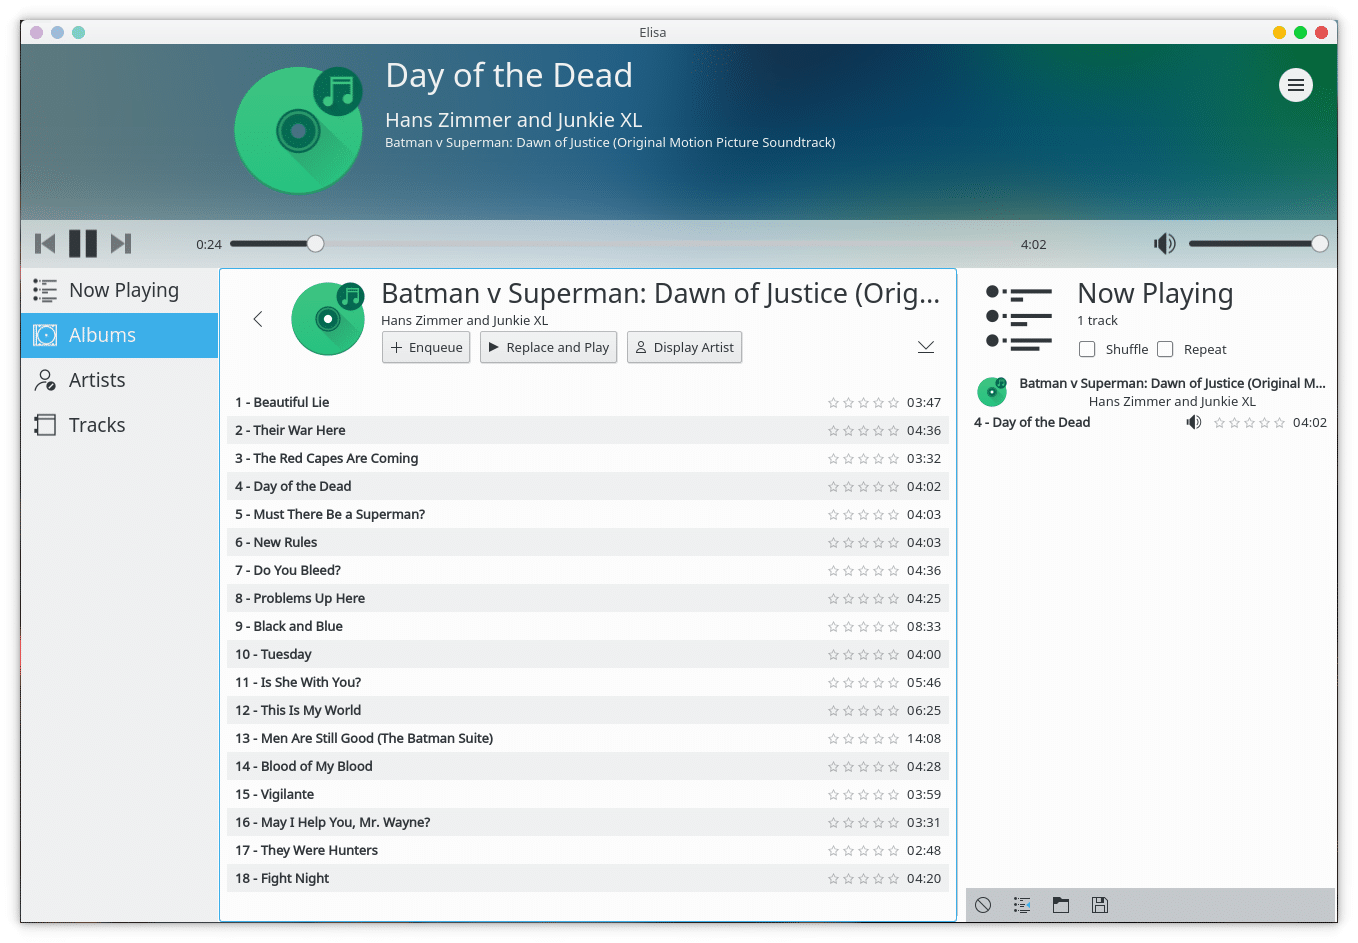1358x943 pixels.
Task: Click the speaker icon on playlist track row
Action: (1194, 422)
